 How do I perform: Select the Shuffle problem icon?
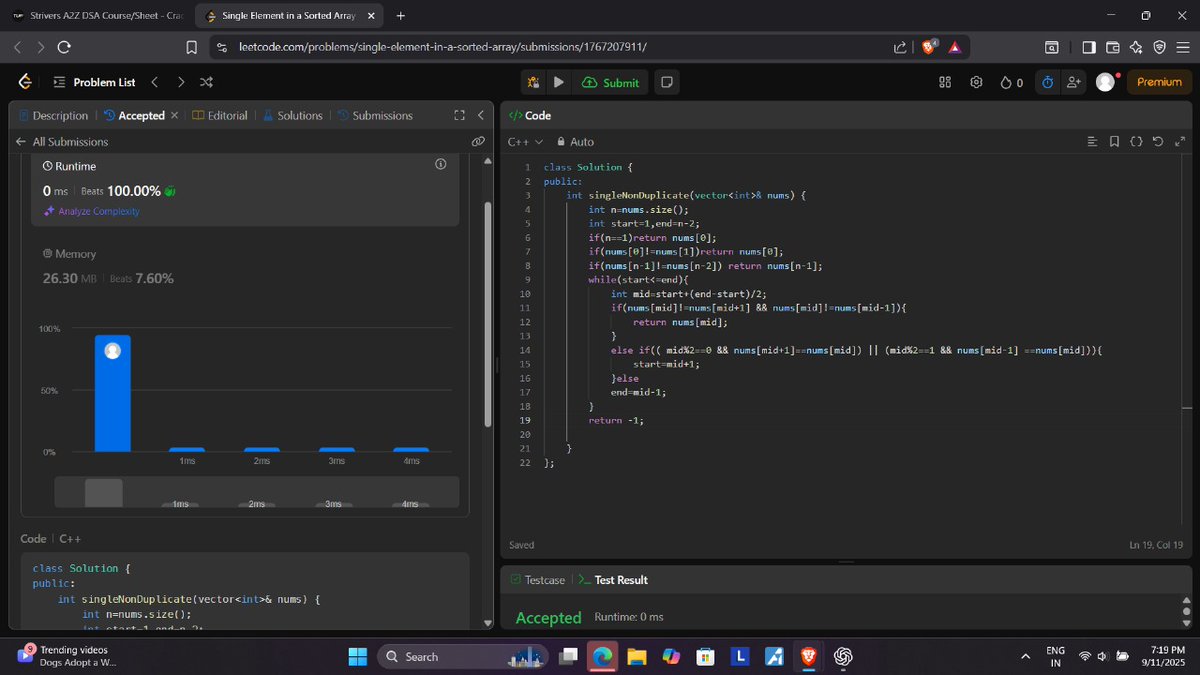[205, 82]
